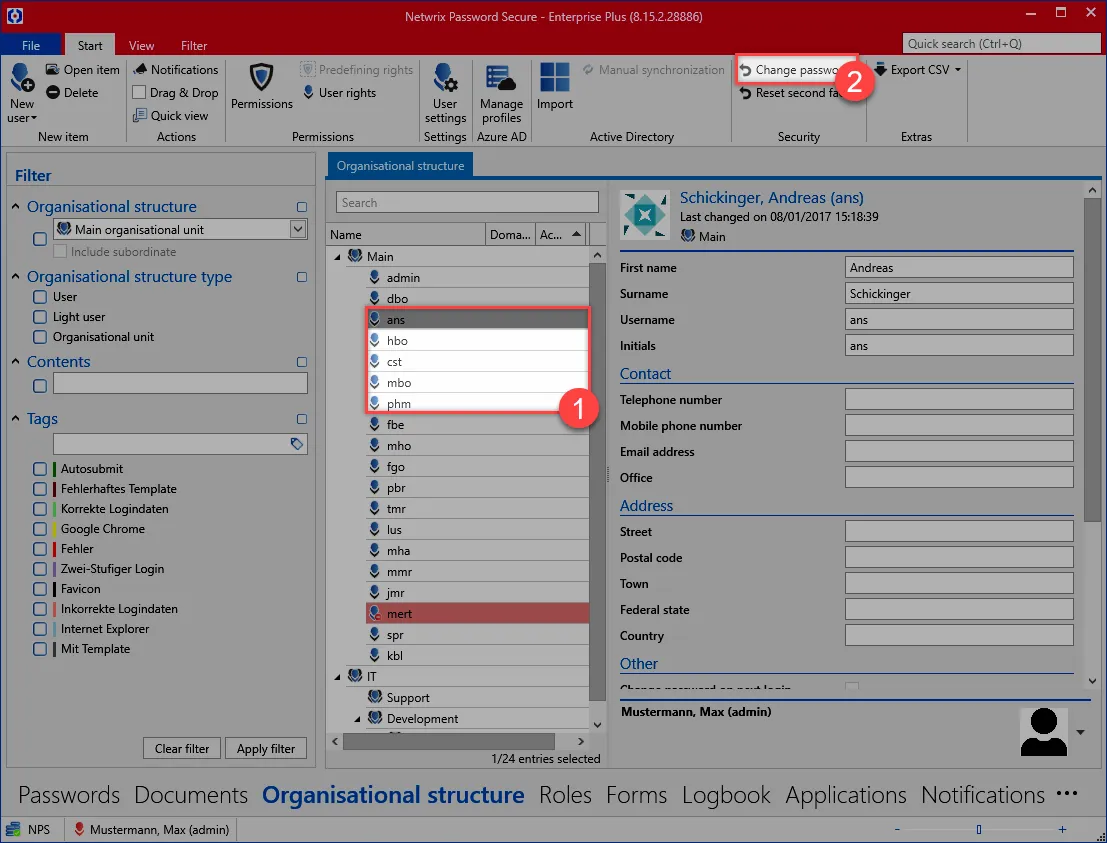The width and height of the screenshot is (1107, 843).
Task: Switch to the View ribbon tab
Action: tap(141, 45)
